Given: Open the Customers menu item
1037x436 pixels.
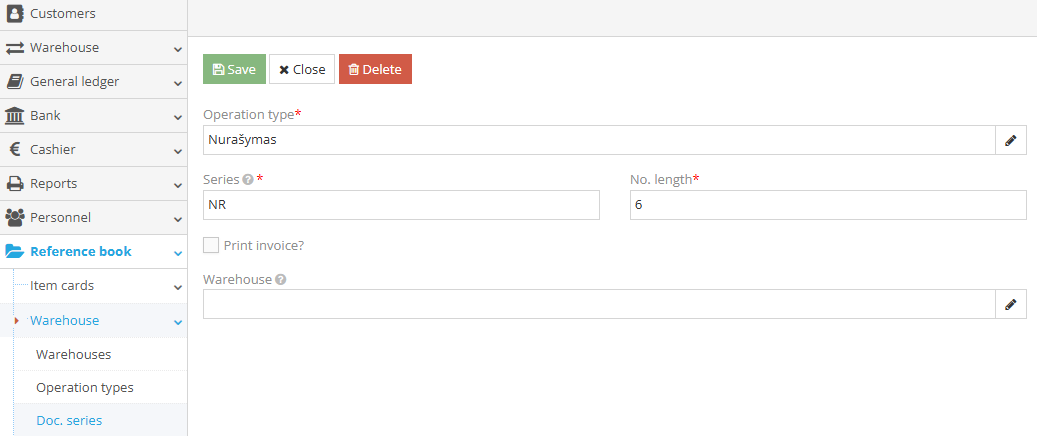Looking at the screenshot, I should click(x=63, y=14).
